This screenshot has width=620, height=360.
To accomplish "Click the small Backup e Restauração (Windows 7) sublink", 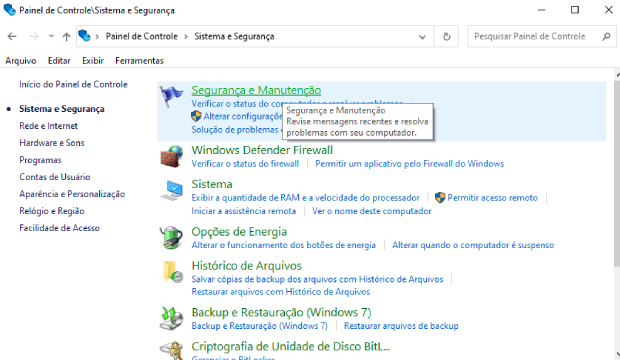I will (260, 326).
